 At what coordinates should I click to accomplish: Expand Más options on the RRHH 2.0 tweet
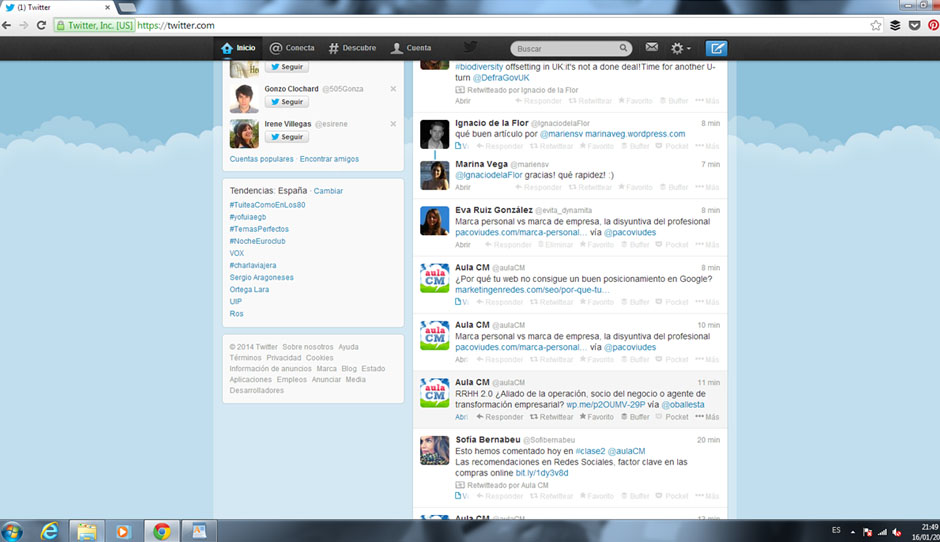(x=707, y=417)
